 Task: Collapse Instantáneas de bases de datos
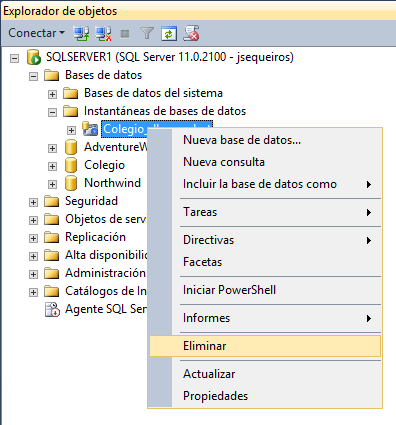(52, 112)
